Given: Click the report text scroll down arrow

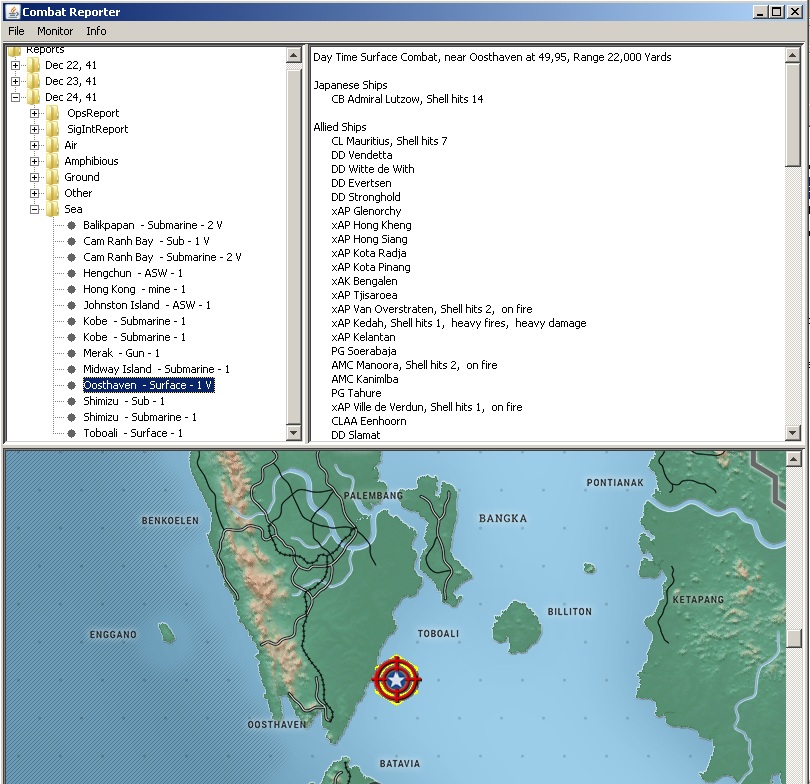Looking at the screenshot, I should tap(793, 433).
